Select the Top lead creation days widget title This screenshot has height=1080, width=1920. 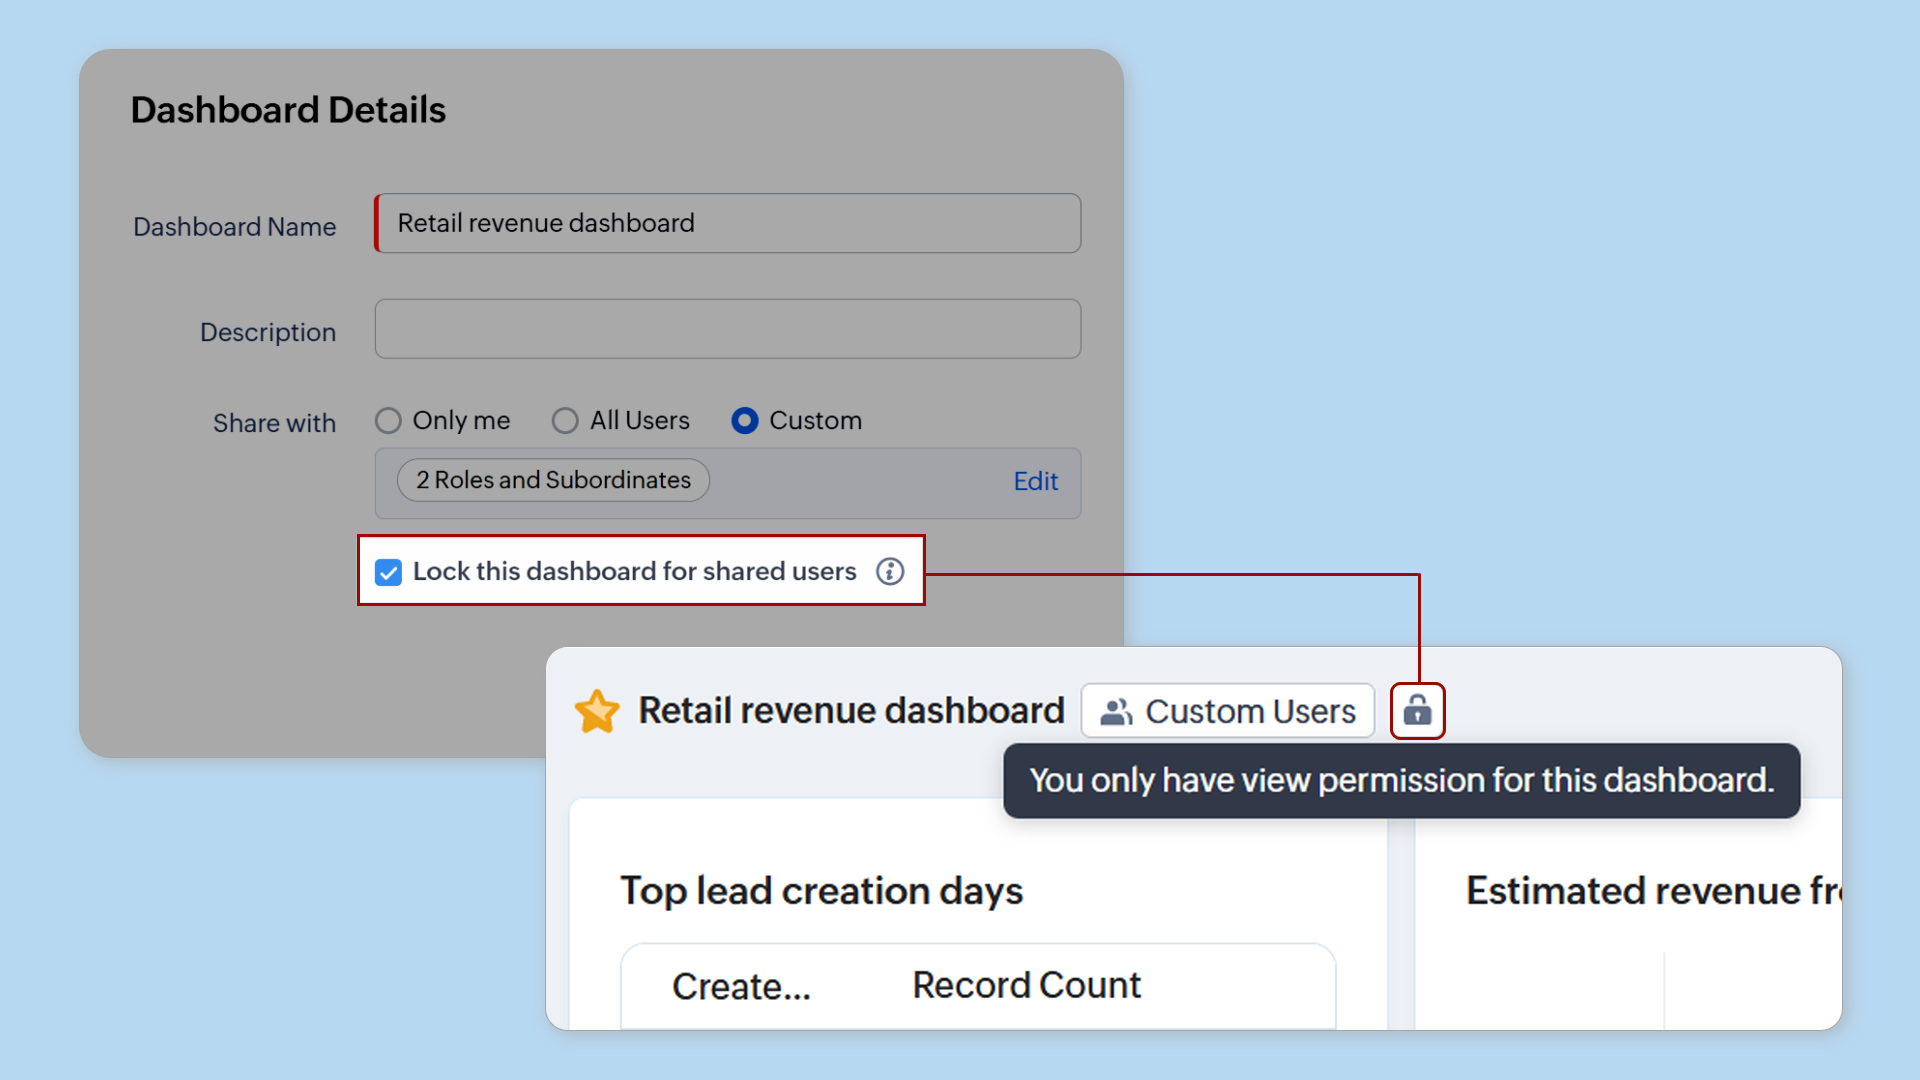click(x=821, y=890)
